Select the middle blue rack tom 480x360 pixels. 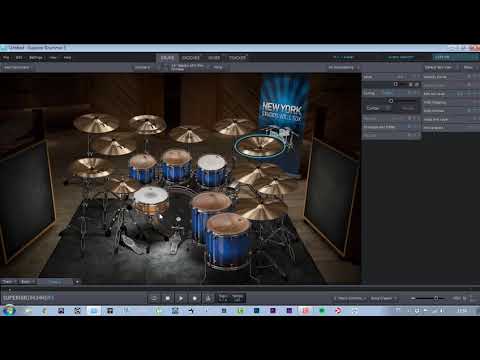(x=176, y=166)
